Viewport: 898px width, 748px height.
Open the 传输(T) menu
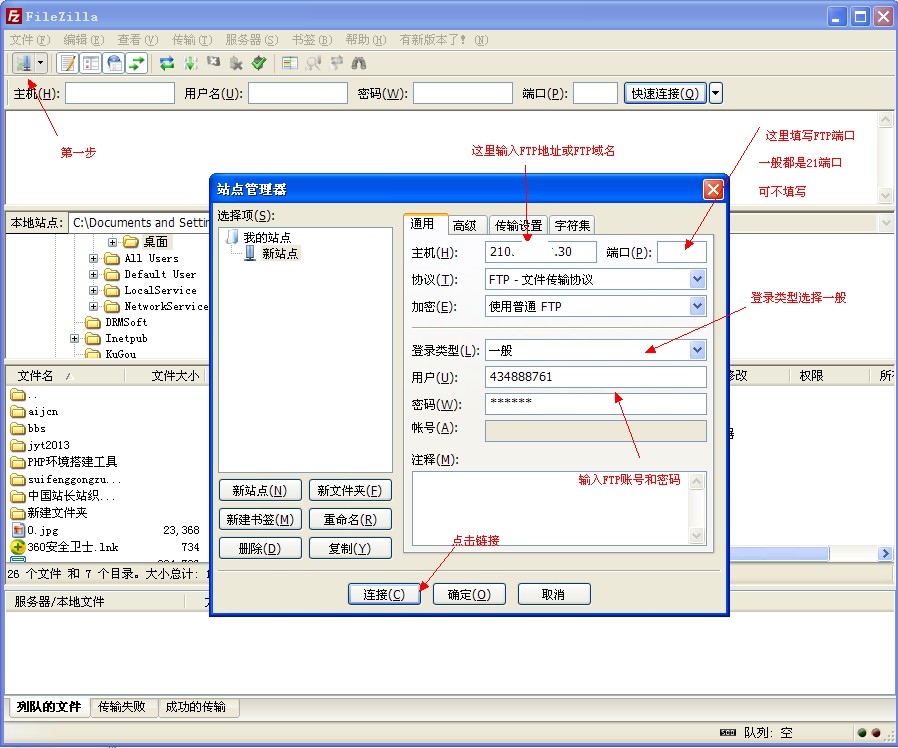(x=192, y=40)
